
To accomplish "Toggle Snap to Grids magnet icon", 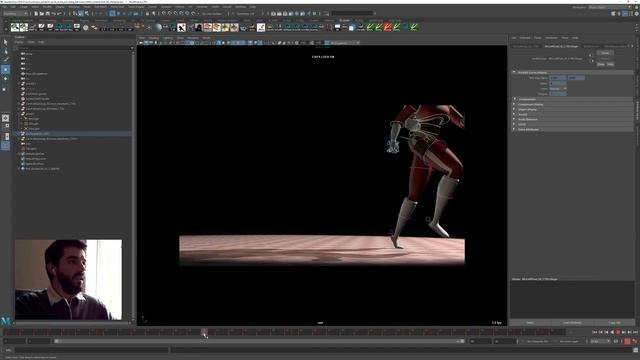I will [164, 13].
